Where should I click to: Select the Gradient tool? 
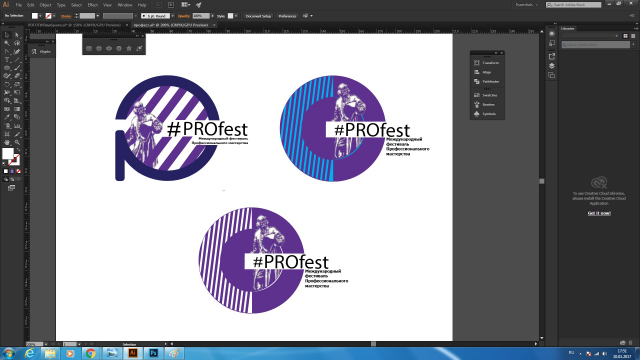(17, 109)
